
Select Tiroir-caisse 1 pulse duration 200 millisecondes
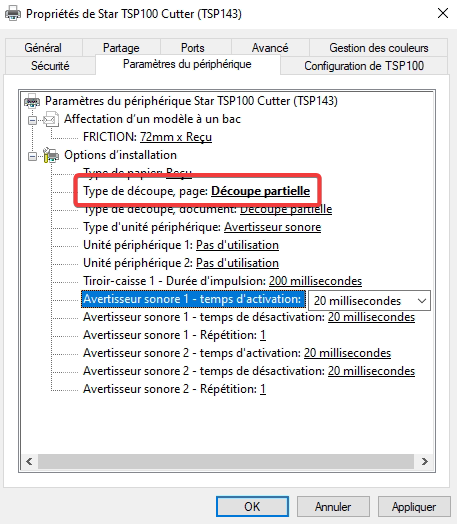pos(315,281)
